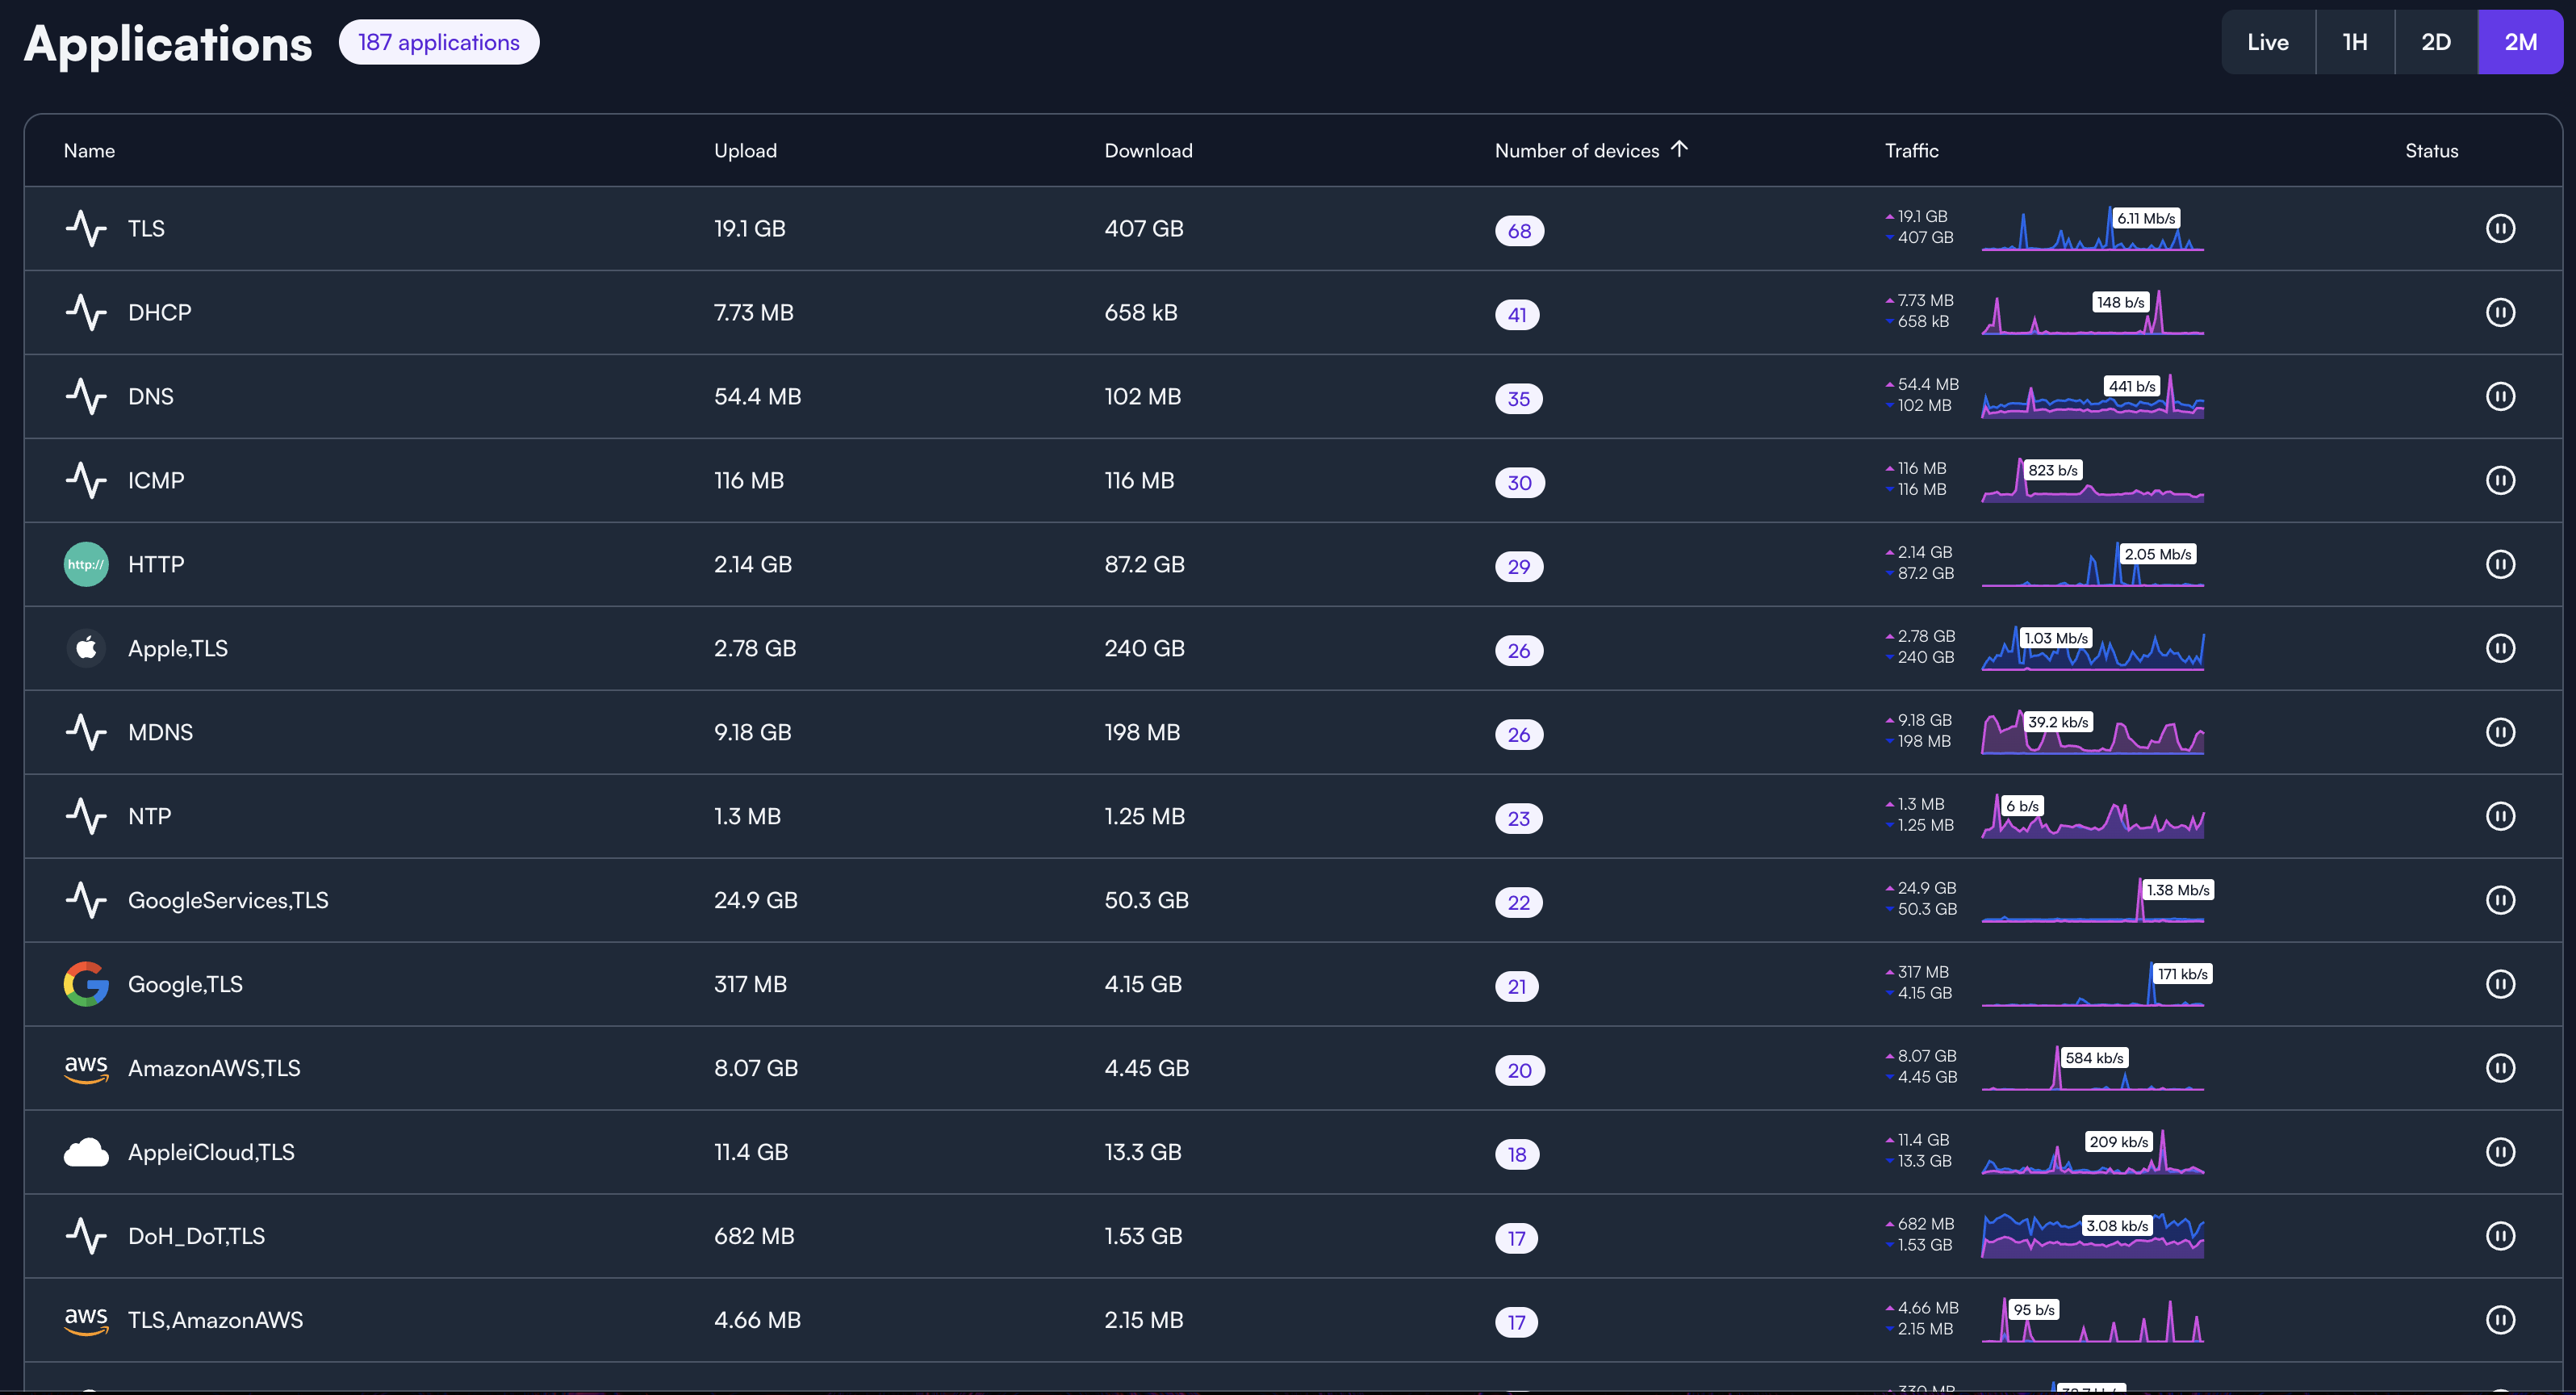
Task: Click the TLS traffic sparkline graph
Action: click(2092, 230)
